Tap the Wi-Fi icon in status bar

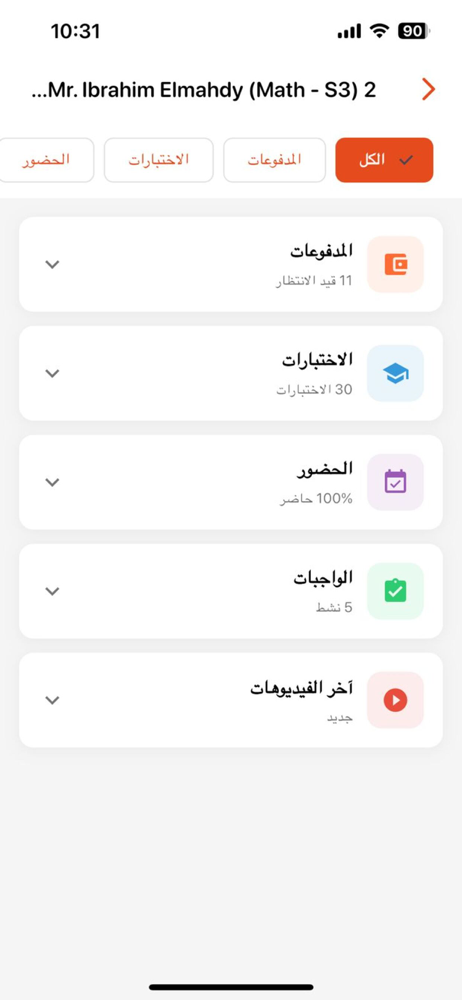click(x=381, y=31)
